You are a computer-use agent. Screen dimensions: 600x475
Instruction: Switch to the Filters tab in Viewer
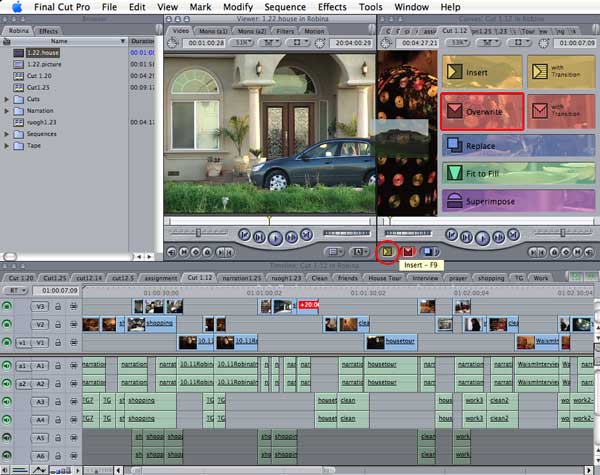pos(285,31)
